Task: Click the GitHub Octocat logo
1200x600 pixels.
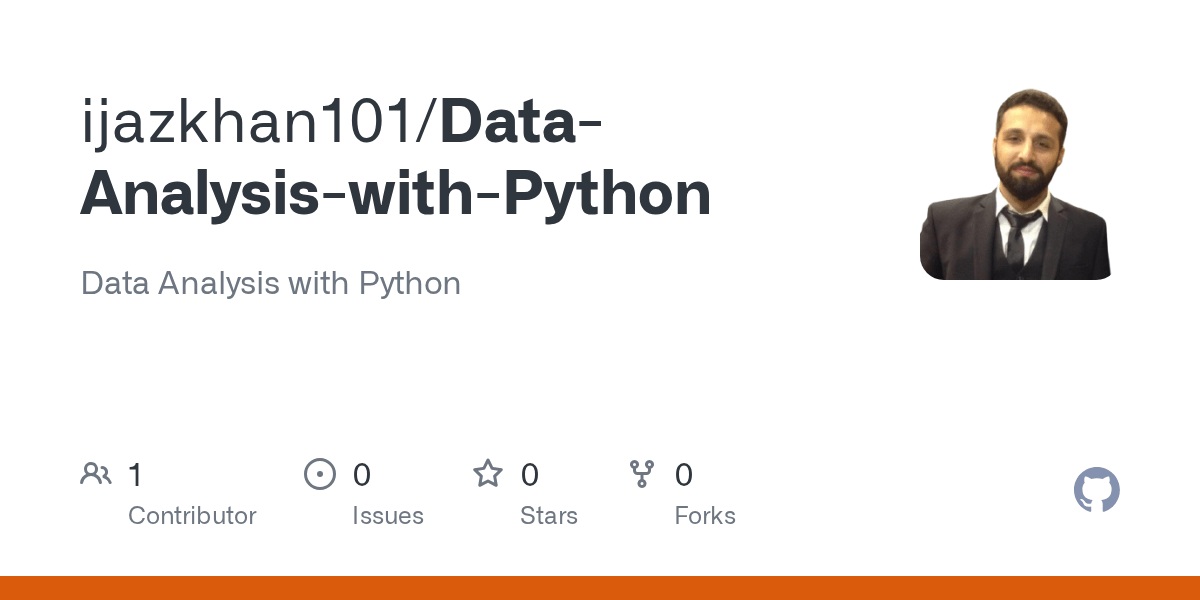Action: 1096,491
